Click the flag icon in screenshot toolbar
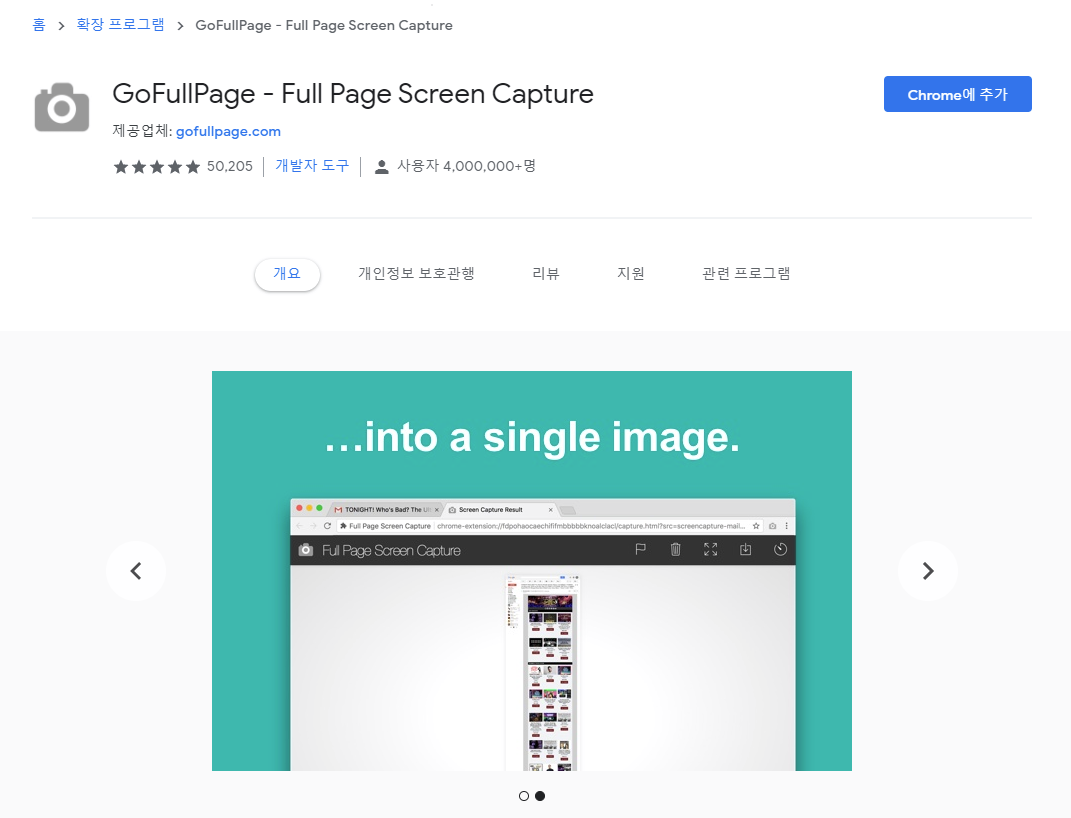1071x818 pixels. pos(640,550)
